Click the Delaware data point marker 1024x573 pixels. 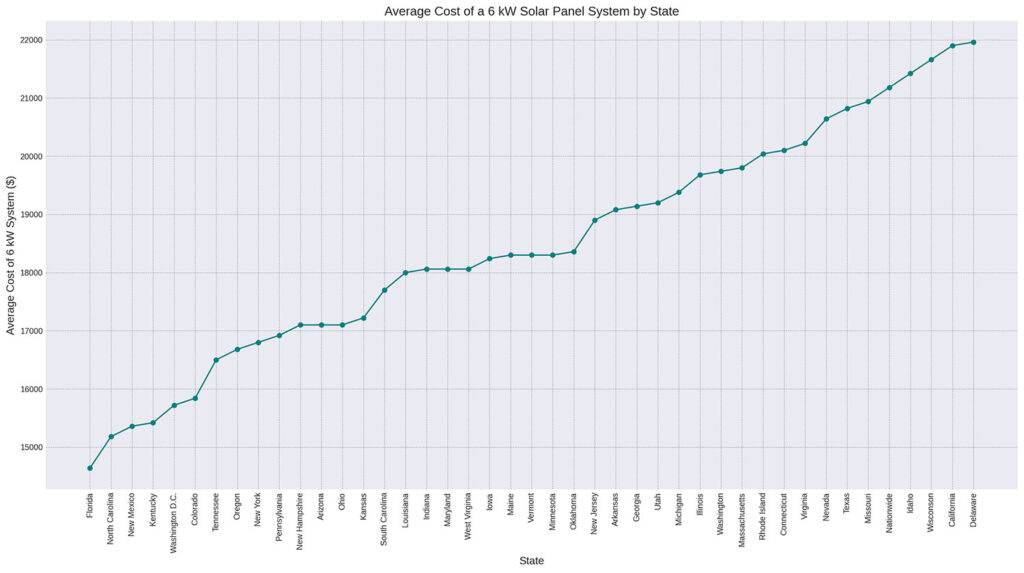point(974,42)
